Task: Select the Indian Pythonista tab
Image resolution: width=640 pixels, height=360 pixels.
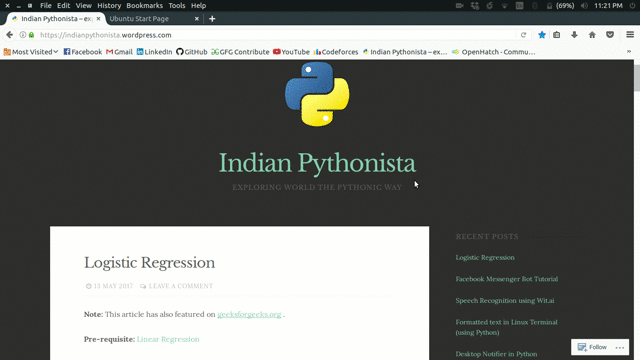Action: pos(56,19)
